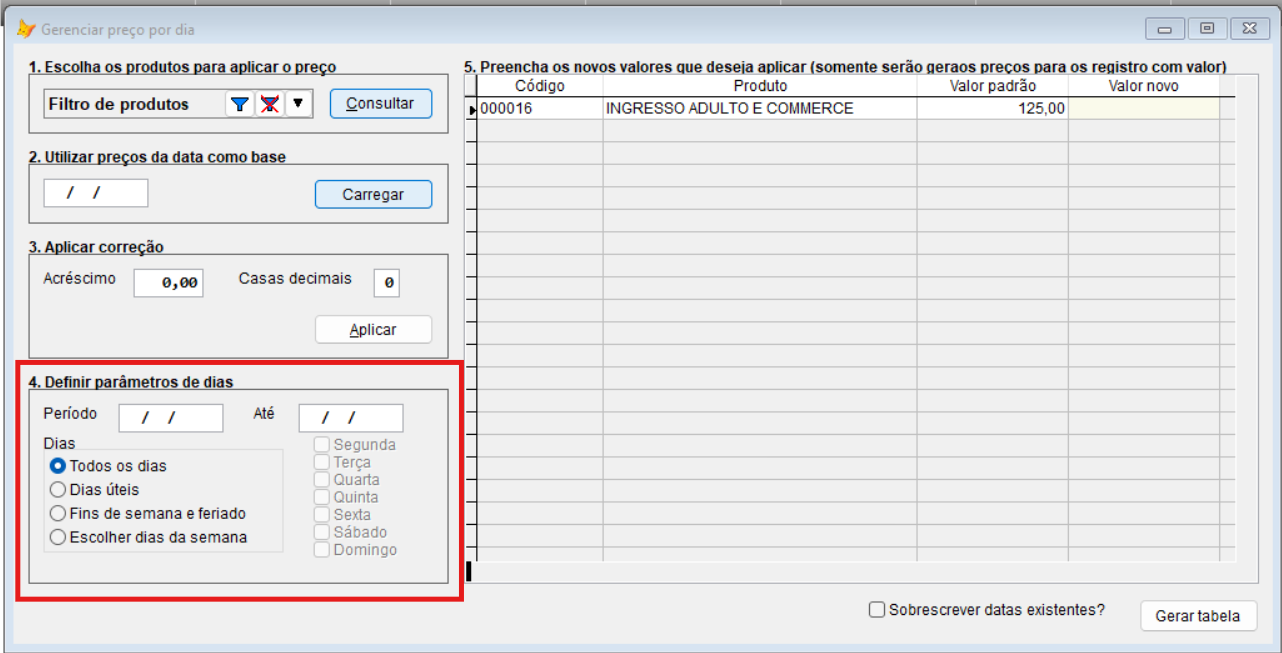Click the blue filter funnel icon
Image resolution: width=1282 pixels, height=653 pixels.
[x=240, y=104]
